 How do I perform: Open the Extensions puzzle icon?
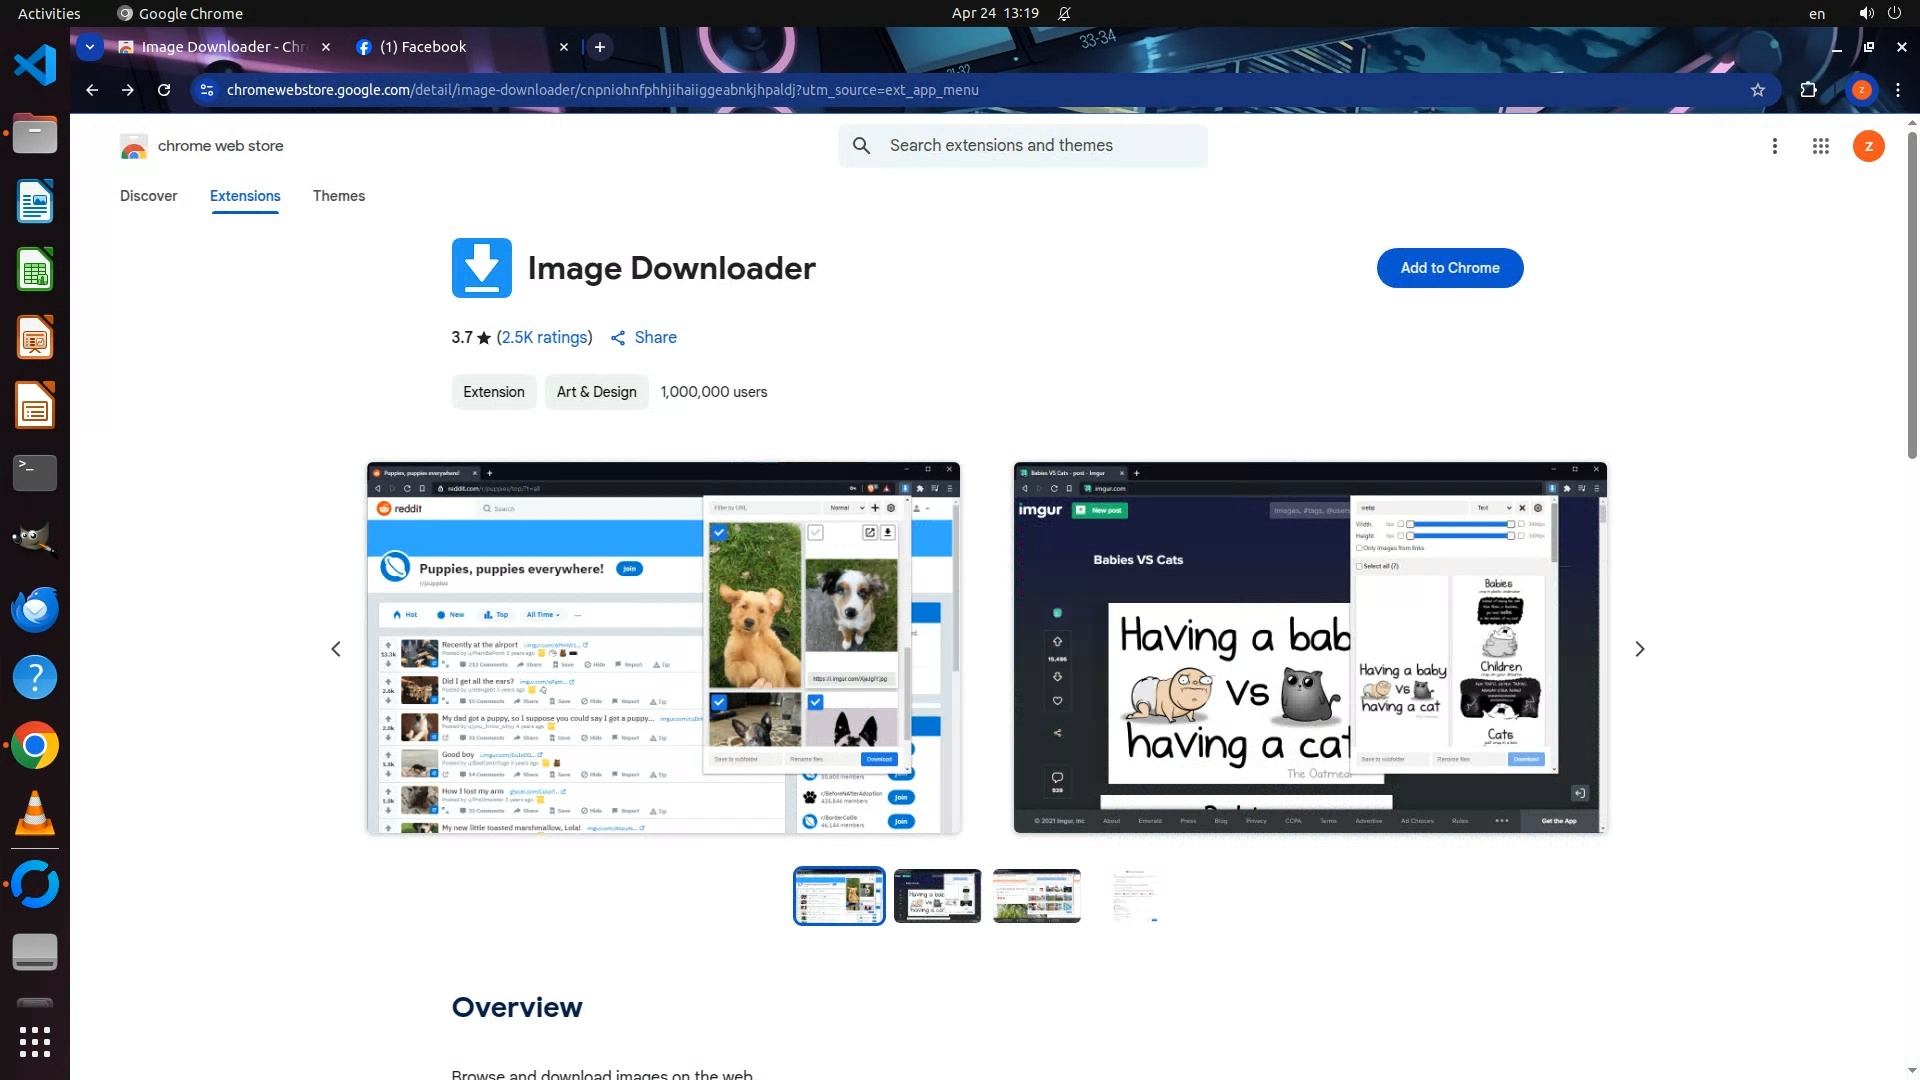[1808, 90]
